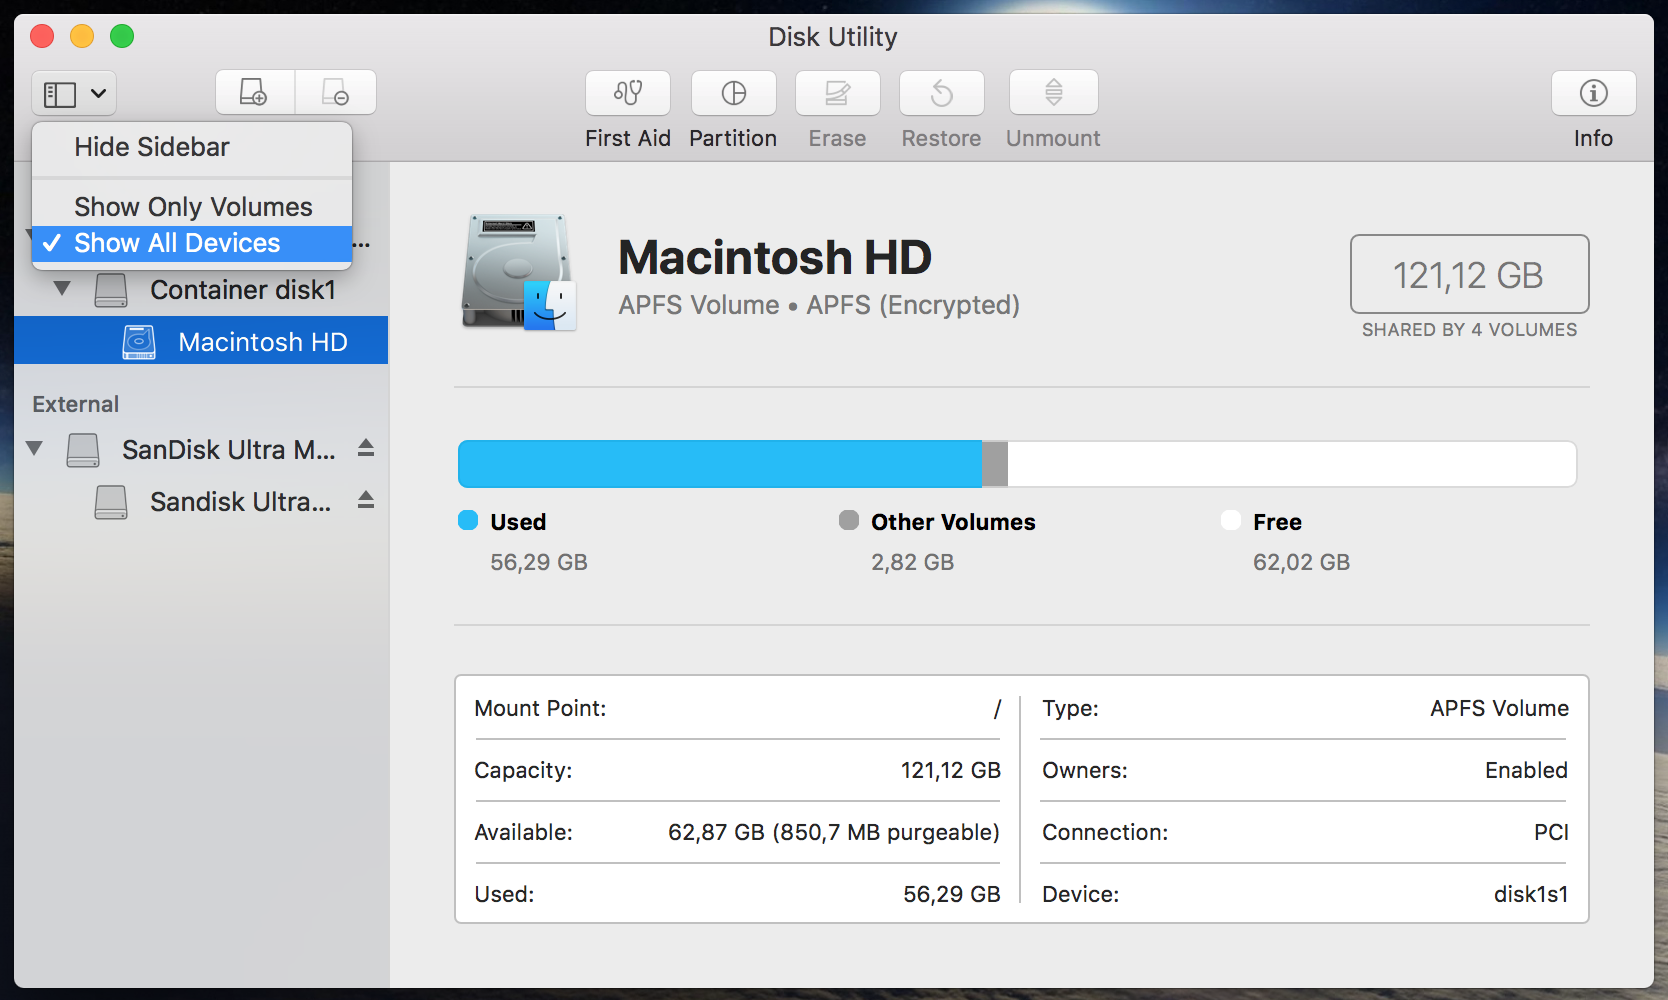This screenshot has width=1668, height=1000.
Task: Click the SHARED BY 4 VOLUMES label
Action: point(1469,330)
